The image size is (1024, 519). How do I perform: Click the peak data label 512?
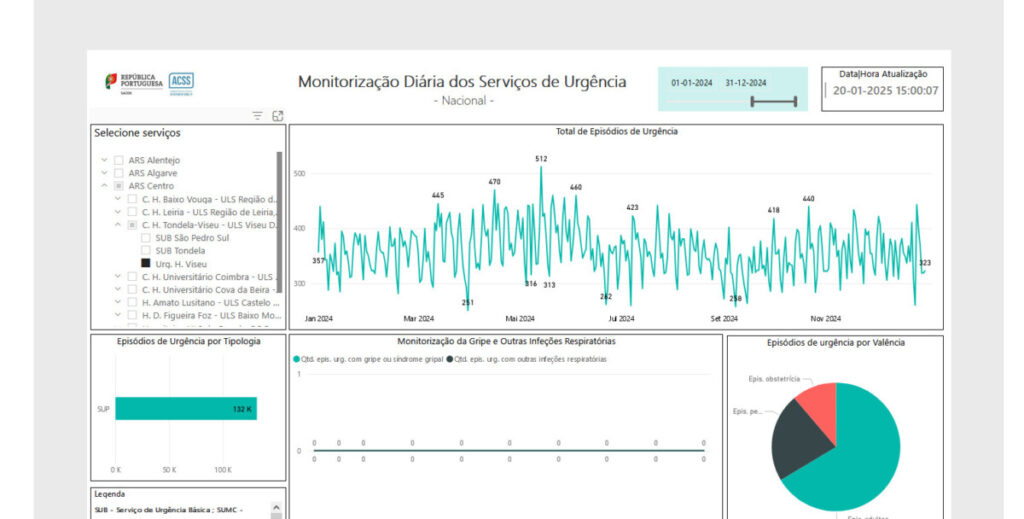(541, 159)
